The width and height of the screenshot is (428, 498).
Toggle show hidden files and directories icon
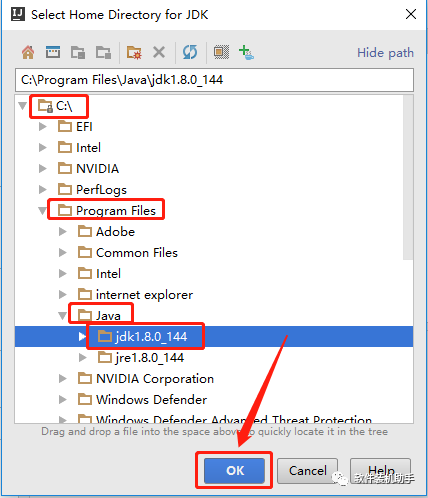[x=221, y=52]
